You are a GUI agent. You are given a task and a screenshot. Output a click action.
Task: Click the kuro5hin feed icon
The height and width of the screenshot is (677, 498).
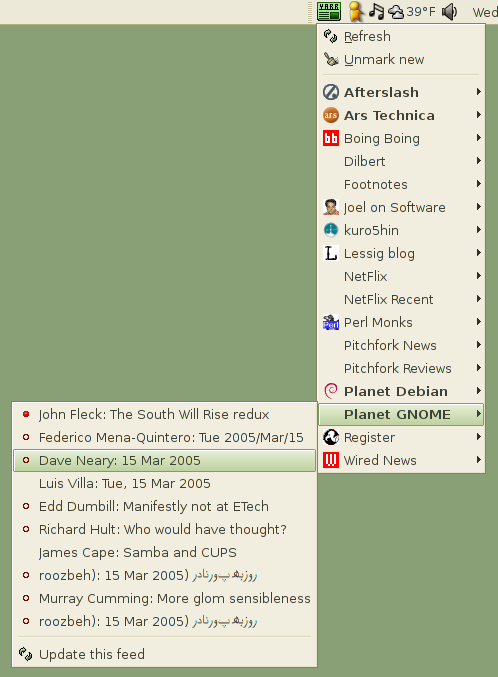pyautogui.click(x=331, y=230)
